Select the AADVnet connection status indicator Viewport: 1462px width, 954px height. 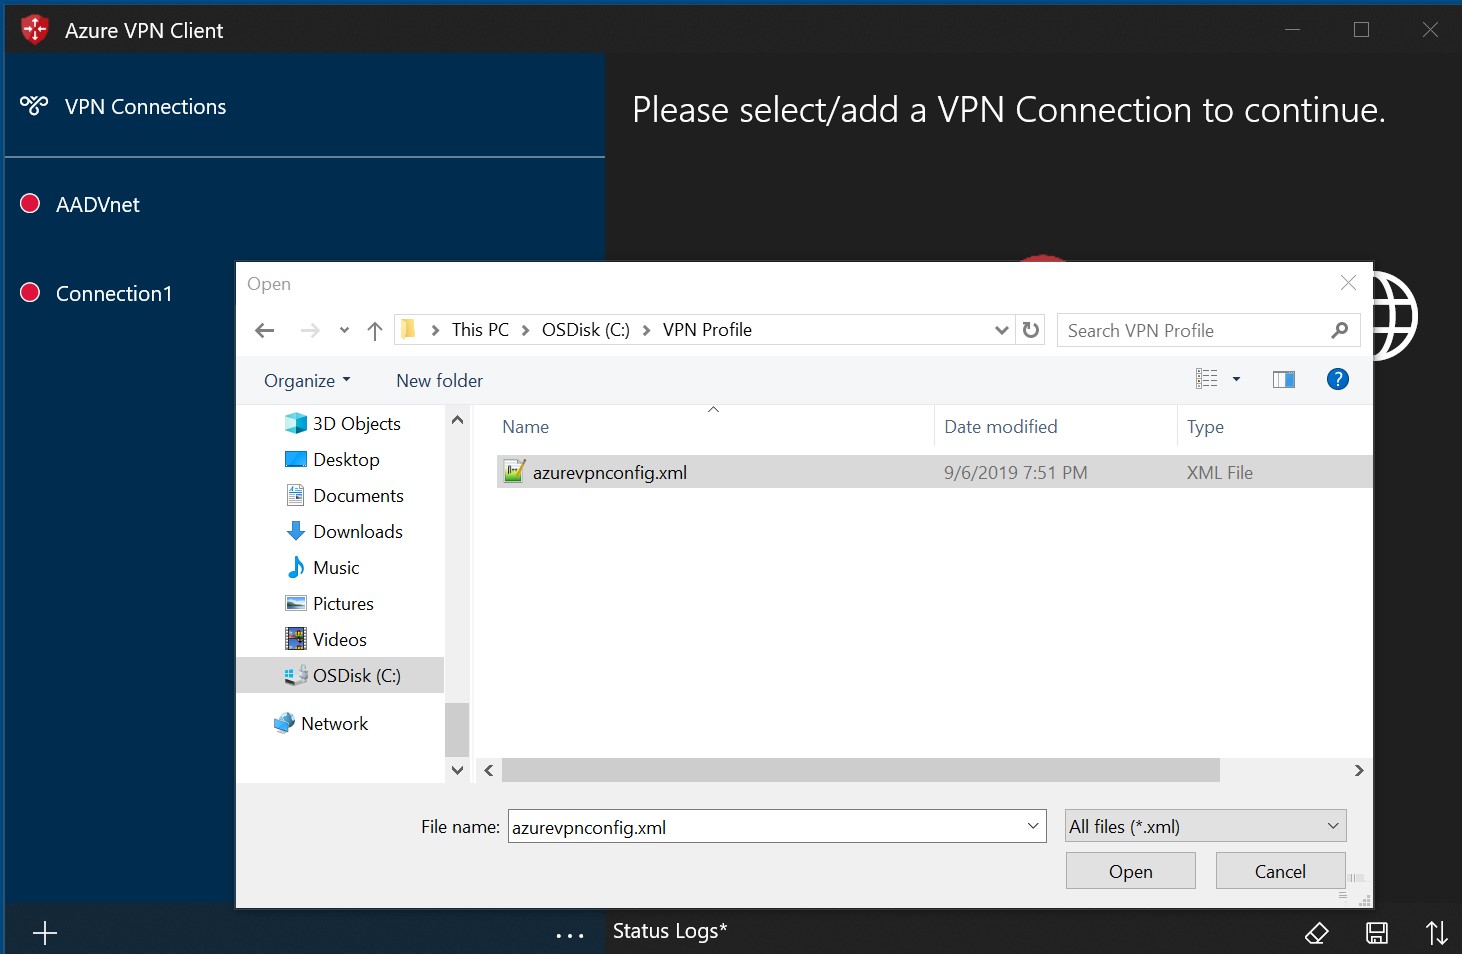[29, 203]
